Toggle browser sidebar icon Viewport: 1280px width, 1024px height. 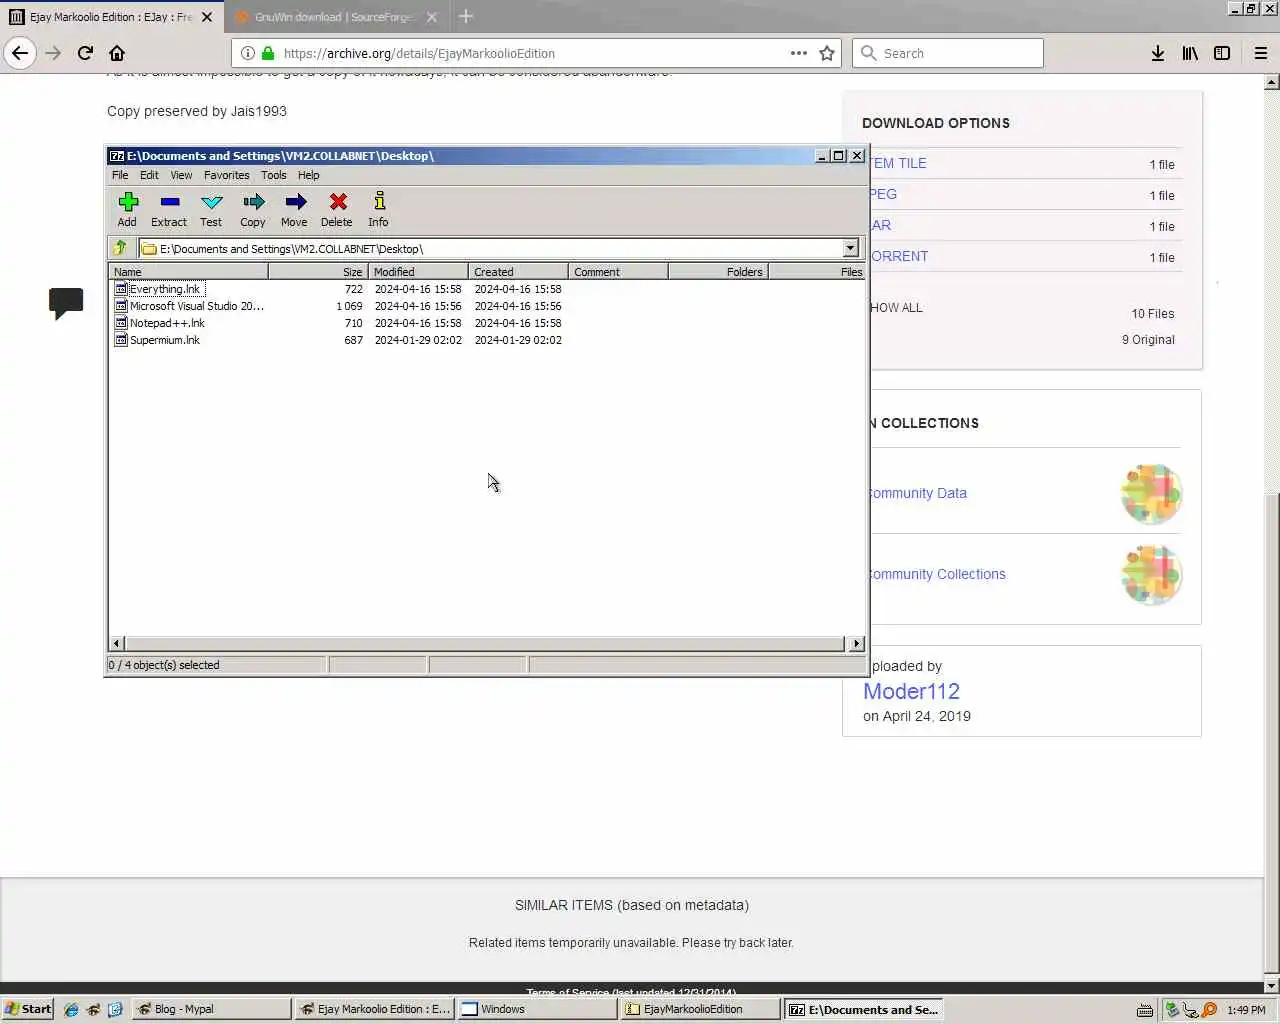pos(1221,53)
